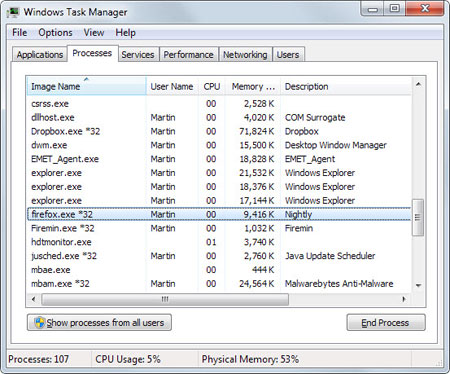Click End Process button

tap(386, 323)
